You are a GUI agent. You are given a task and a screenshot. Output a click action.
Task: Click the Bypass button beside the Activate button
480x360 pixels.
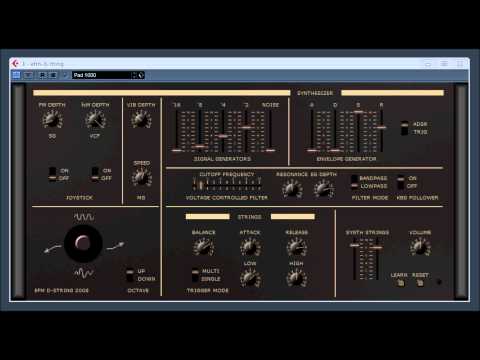[x=28, y=75]
